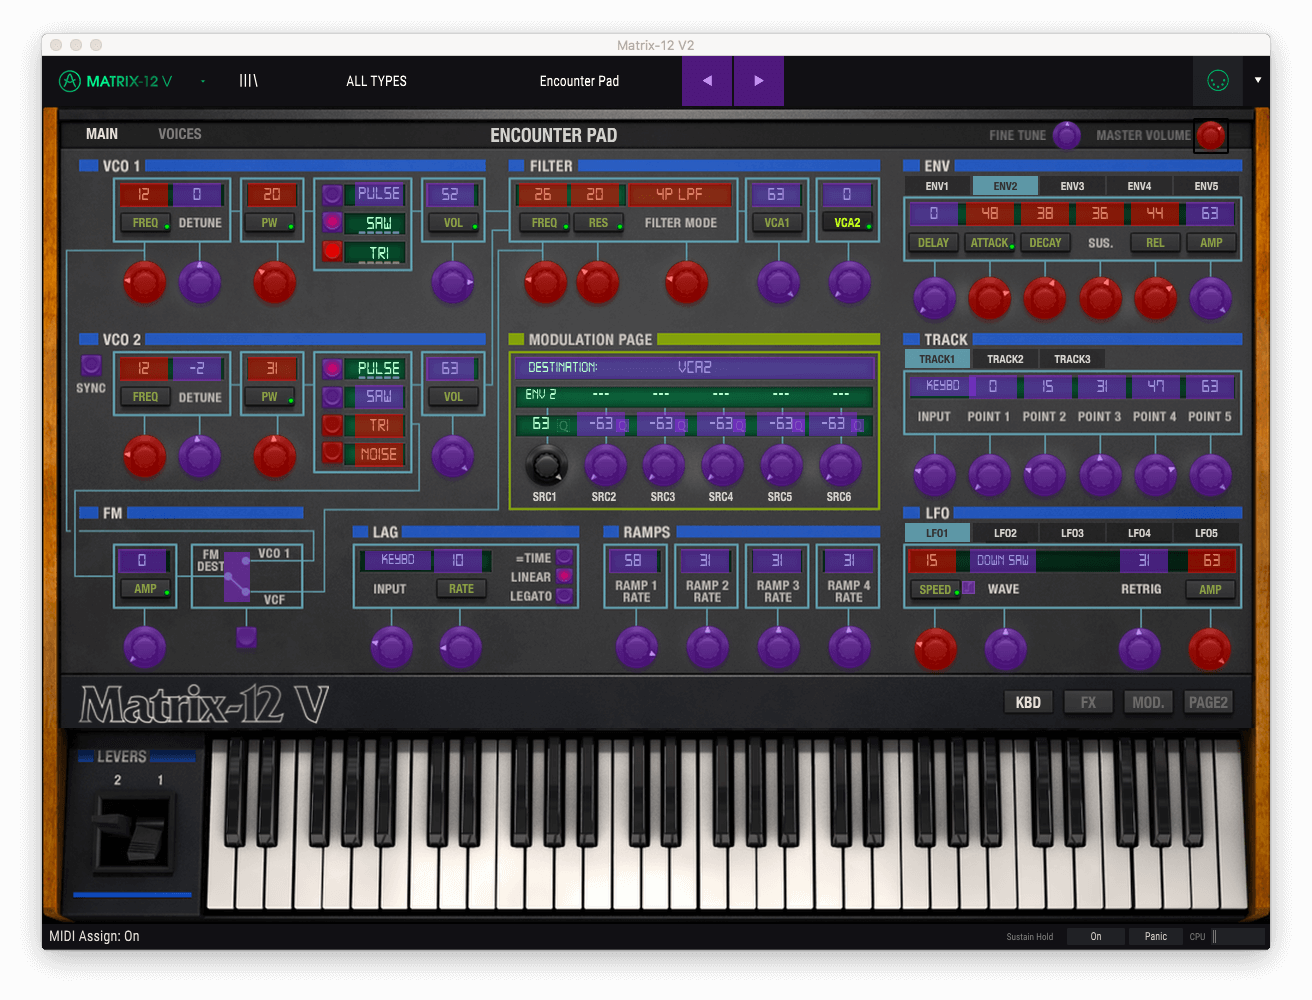The image size is (1312, 1000).
Task: Toggle VCO 1 PULSE waveform button
Action: (332, 194)
